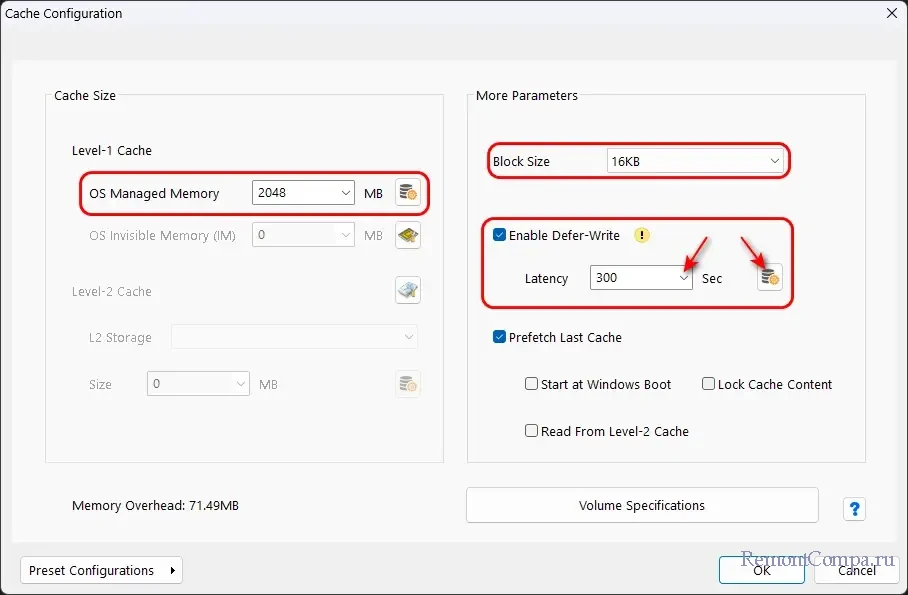Image resolution: width=908 pixels, height=595 pixels.
Task: Click the Level-2 Cache storage icon
Action: [x=407, y=291]
